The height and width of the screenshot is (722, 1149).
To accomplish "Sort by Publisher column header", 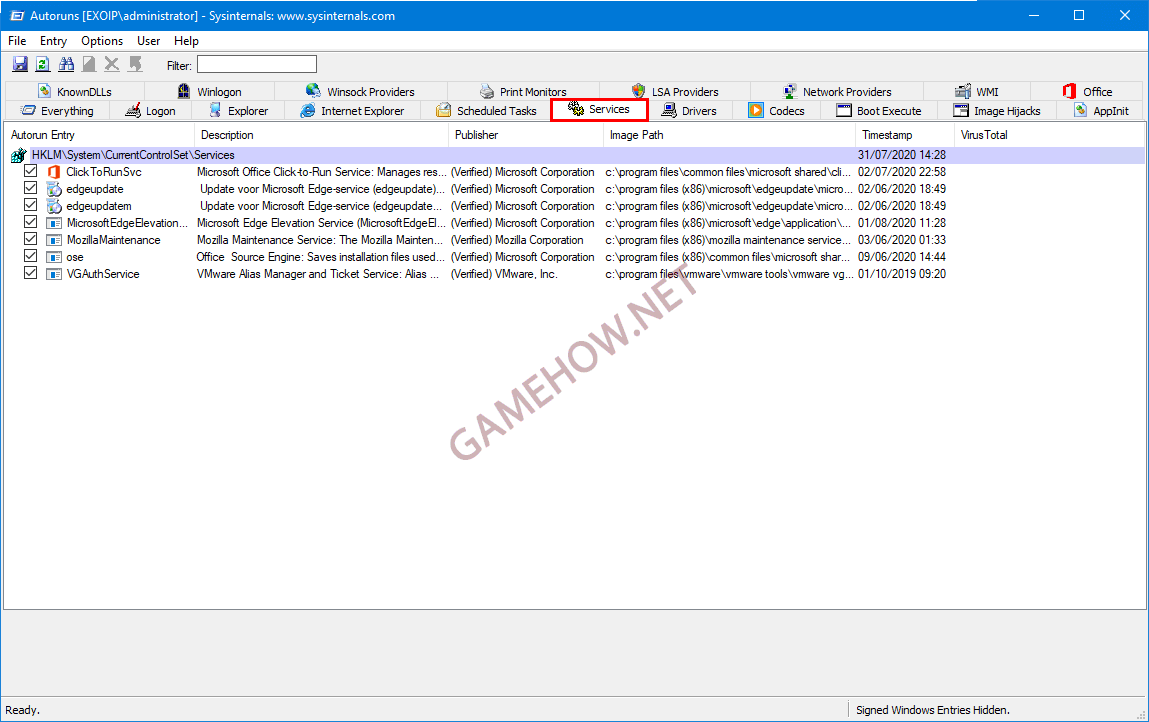I will 526,135.
